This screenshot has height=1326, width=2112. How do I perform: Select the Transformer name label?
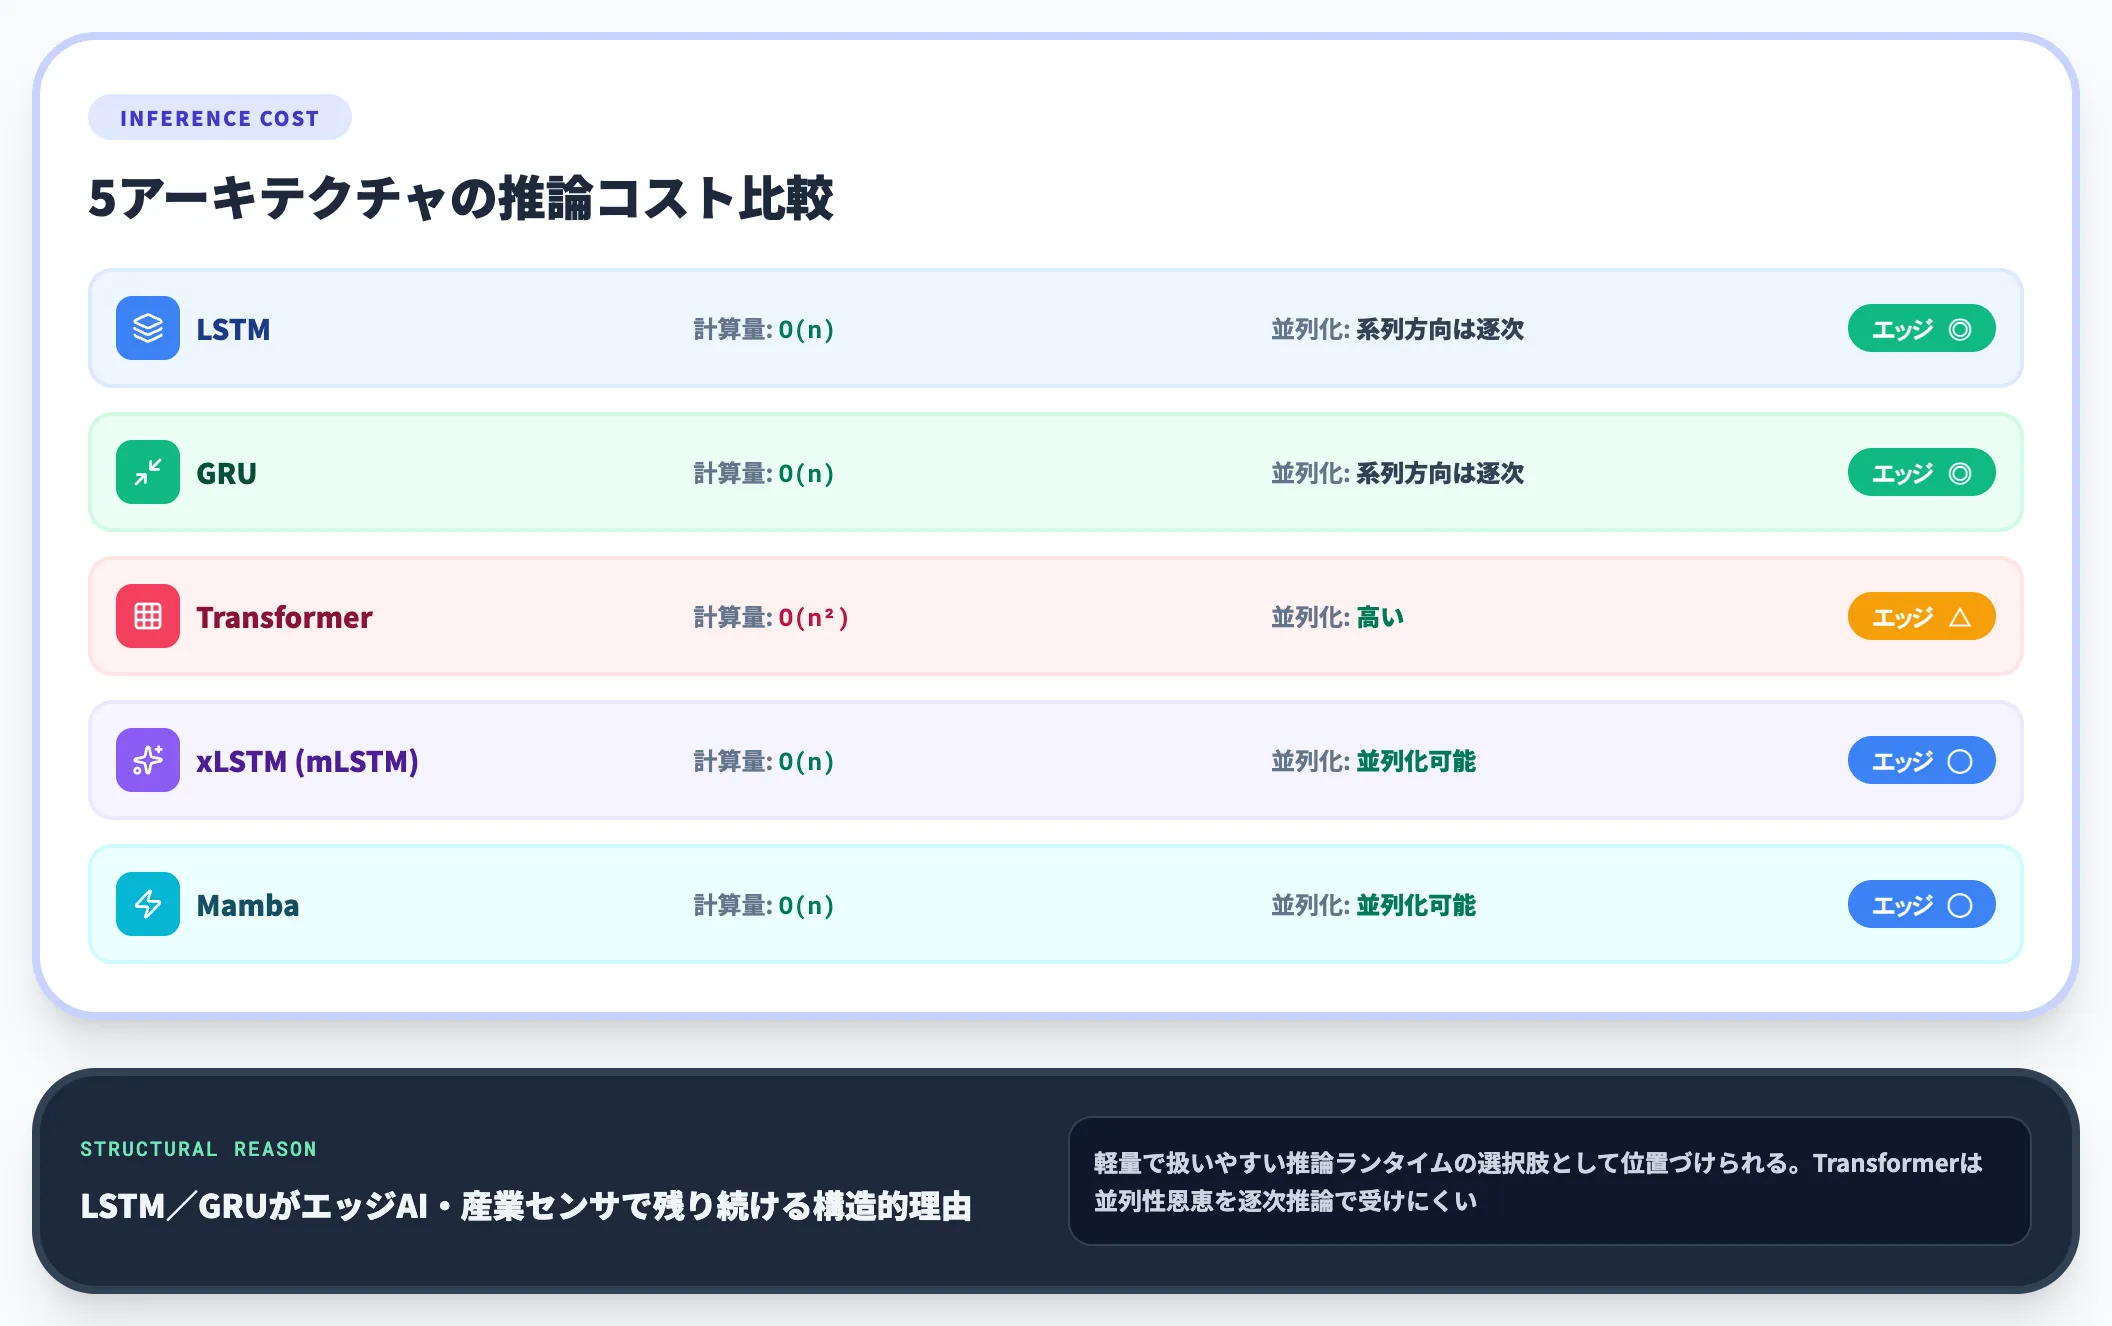pos(284,617)
